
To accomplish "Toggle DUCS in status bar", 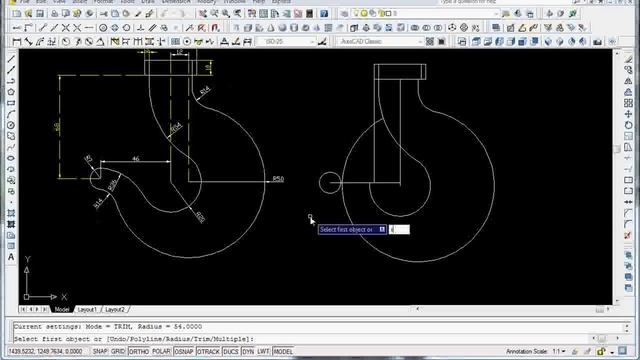I will point(231,351).
